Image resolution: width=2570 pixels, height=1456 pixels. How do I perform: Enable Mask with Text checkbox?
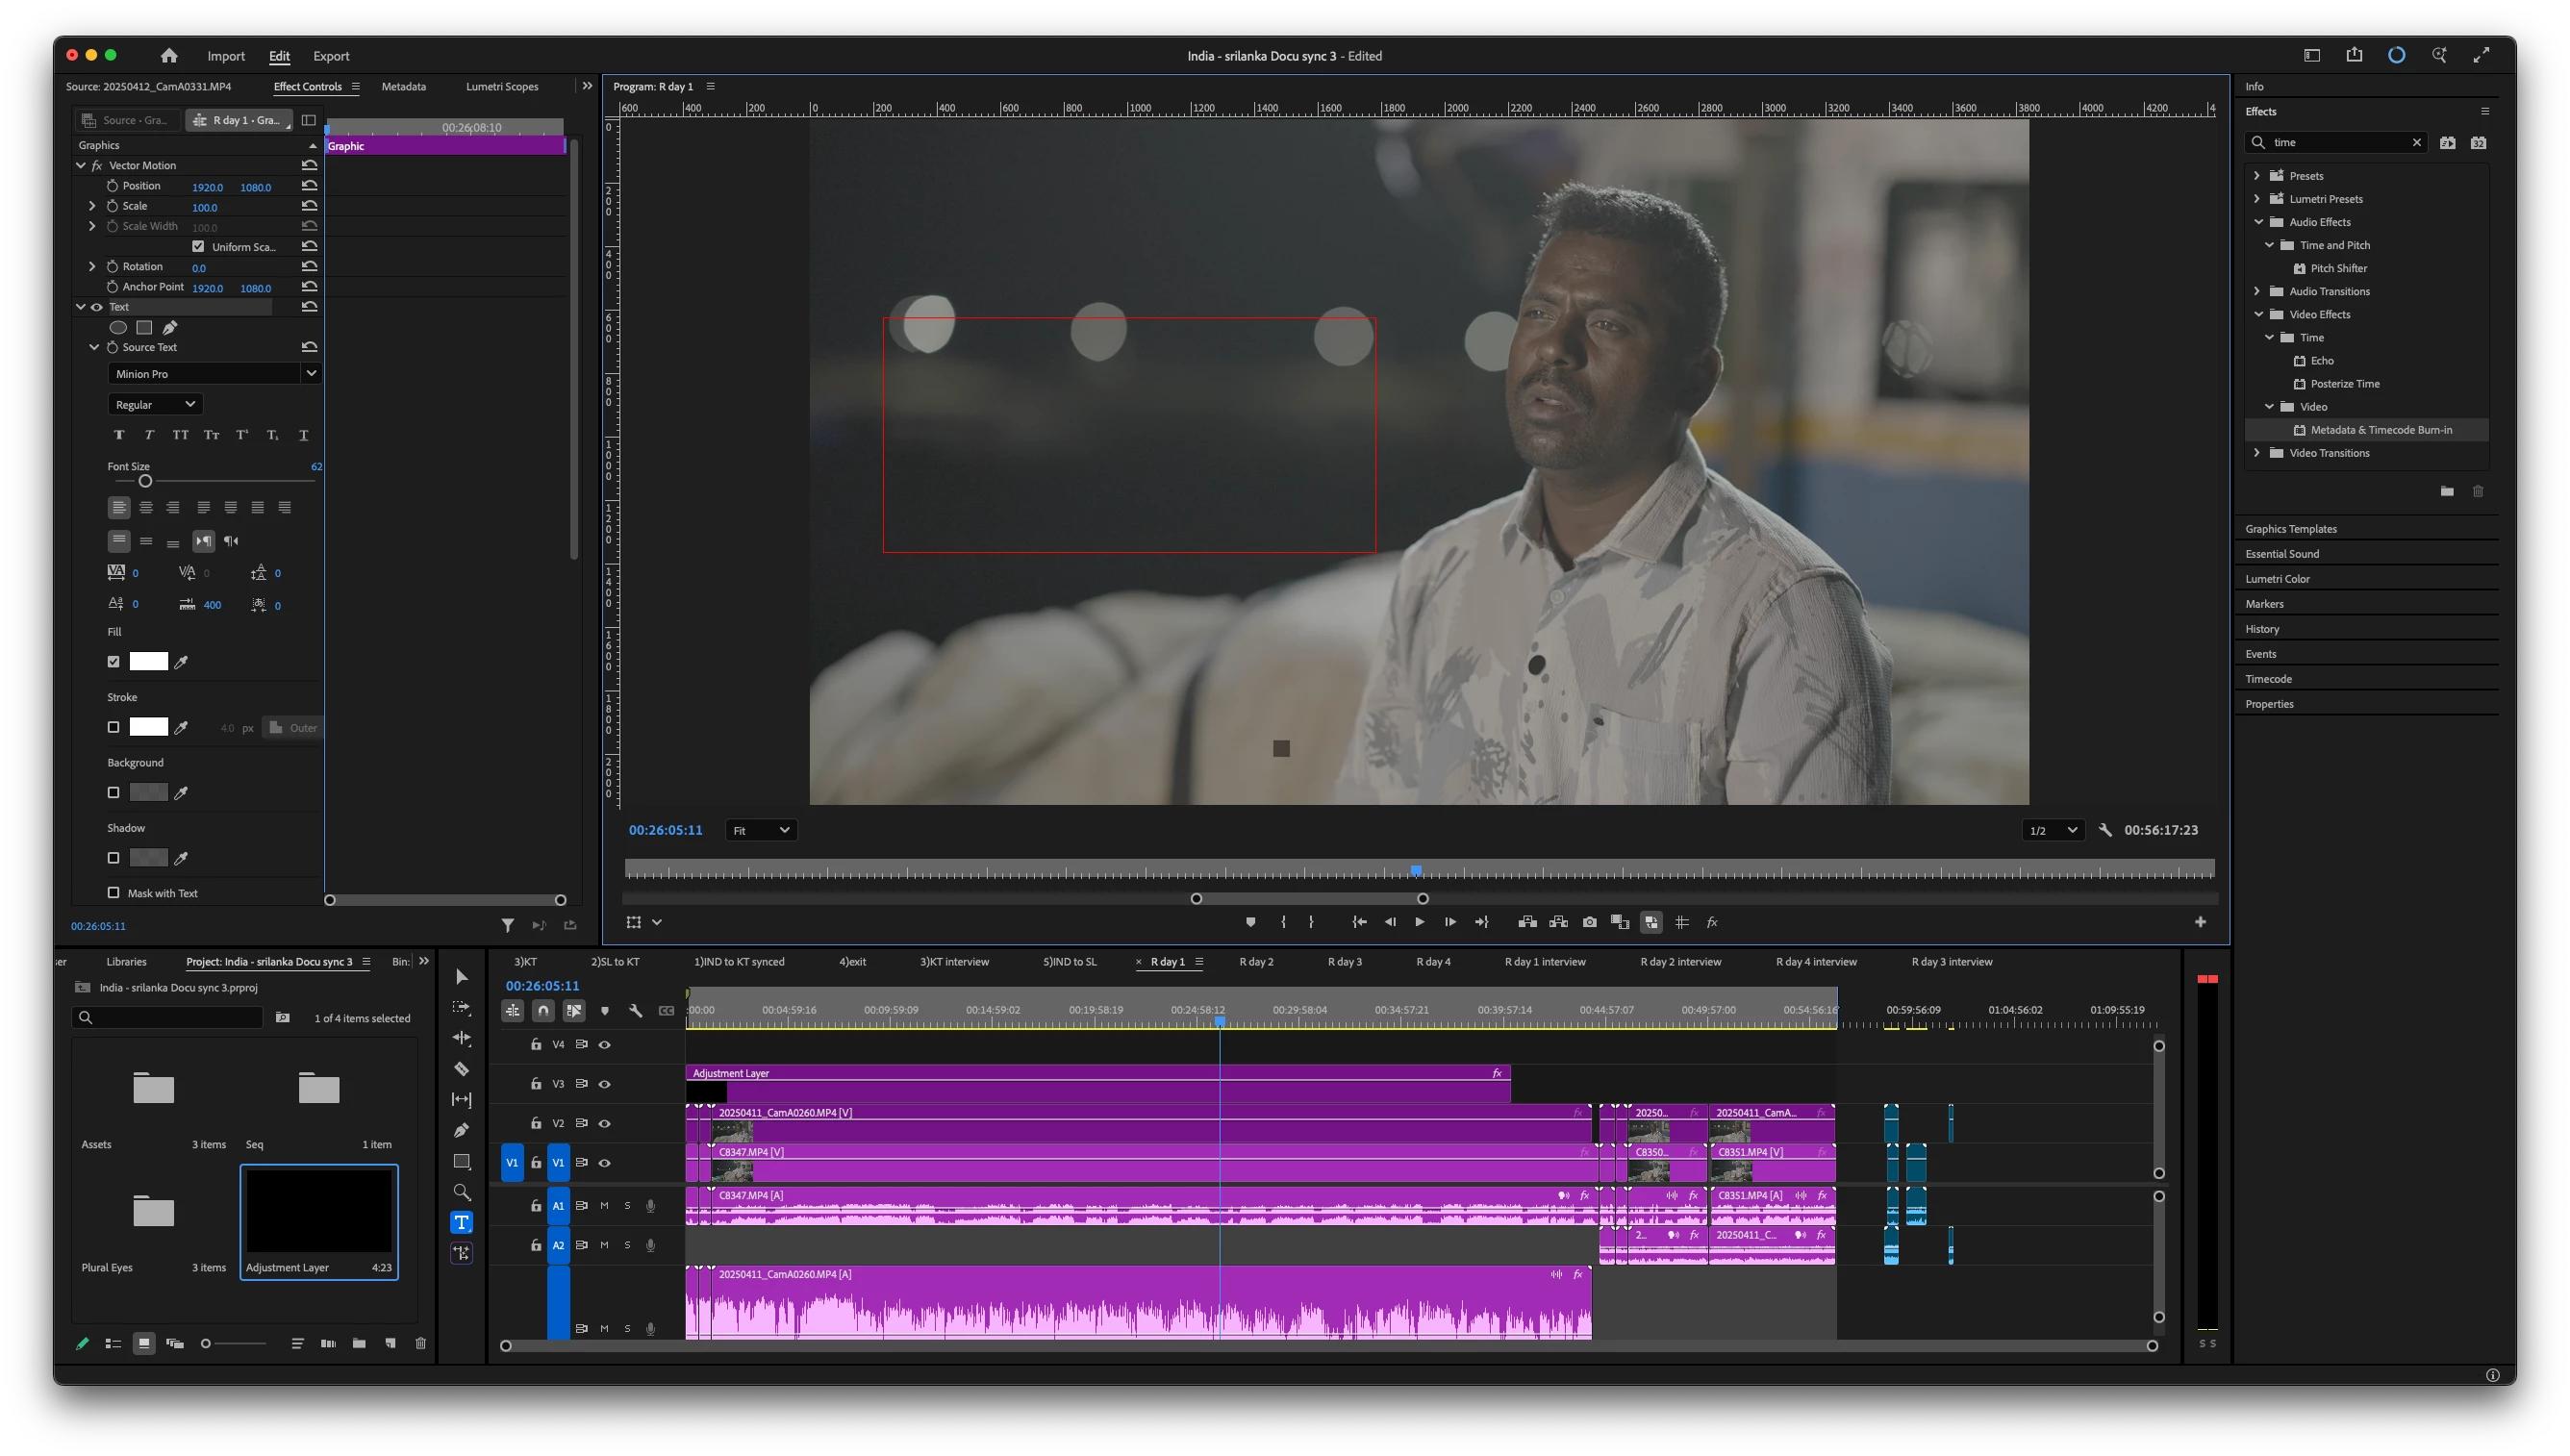click(x=113, y=892)
